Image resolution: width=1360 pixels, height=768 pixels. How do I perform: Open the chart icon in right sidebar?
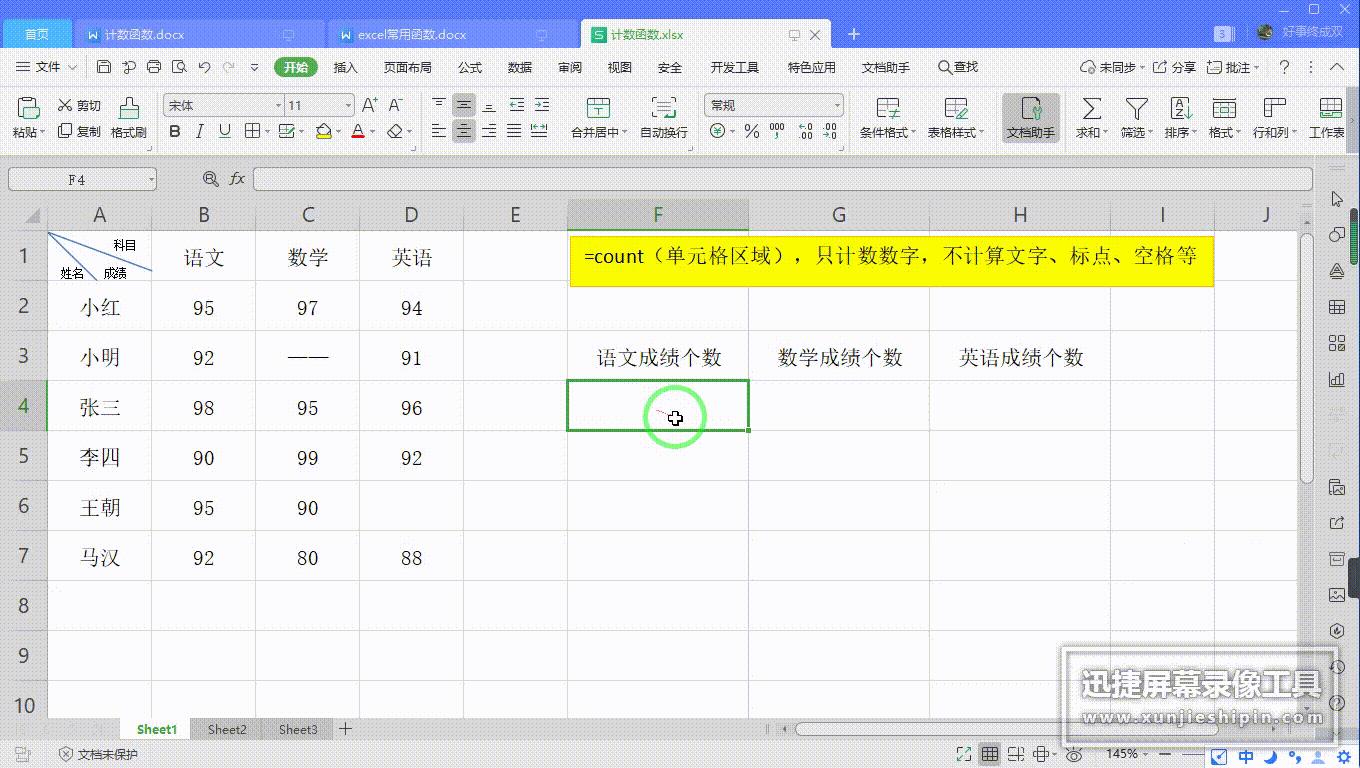pyautogui.click(x=1337, y=379)
